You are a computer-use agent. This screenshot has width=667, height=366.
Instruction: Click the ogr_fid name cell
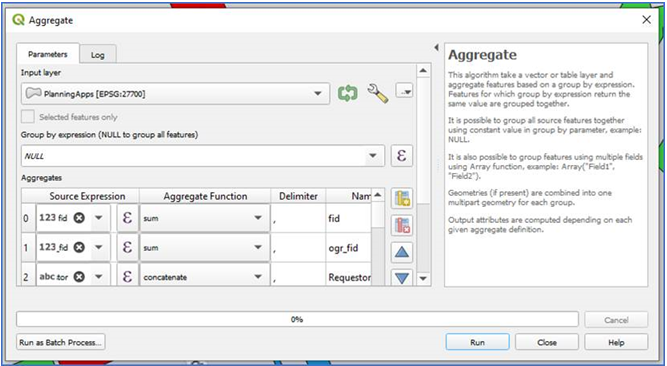(348, 247)
